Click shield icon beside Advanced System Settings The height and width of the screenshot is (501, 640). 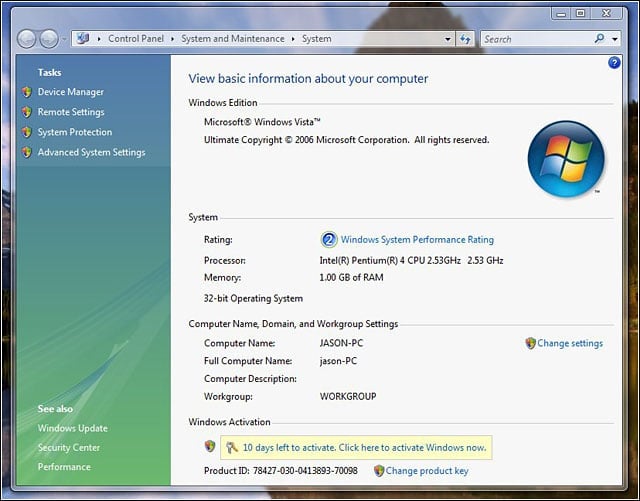click(27, 152)
